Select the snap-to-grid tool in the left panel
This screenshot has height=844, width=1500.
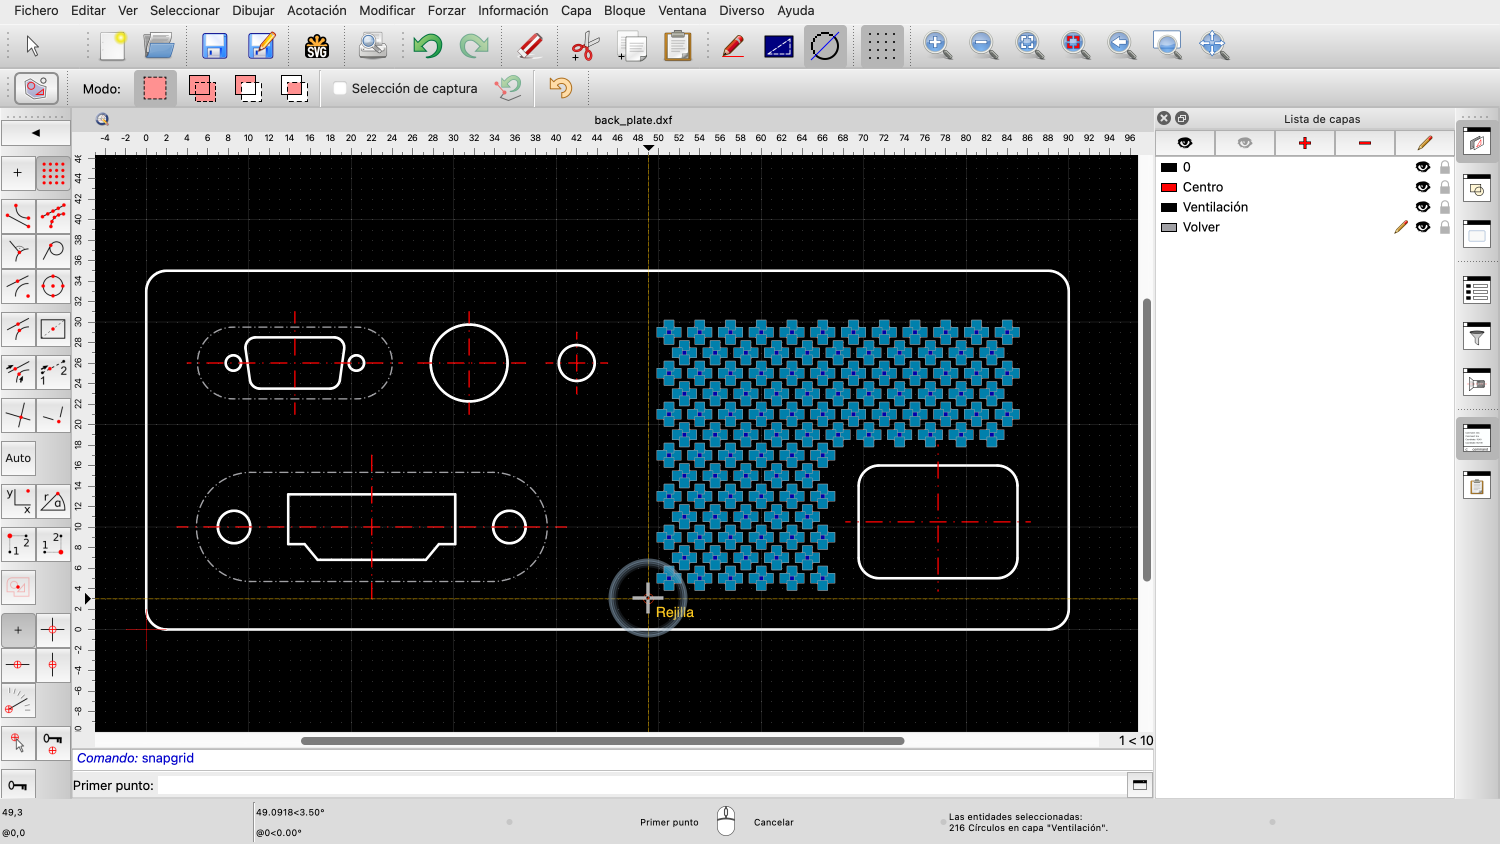pos(53,173)
